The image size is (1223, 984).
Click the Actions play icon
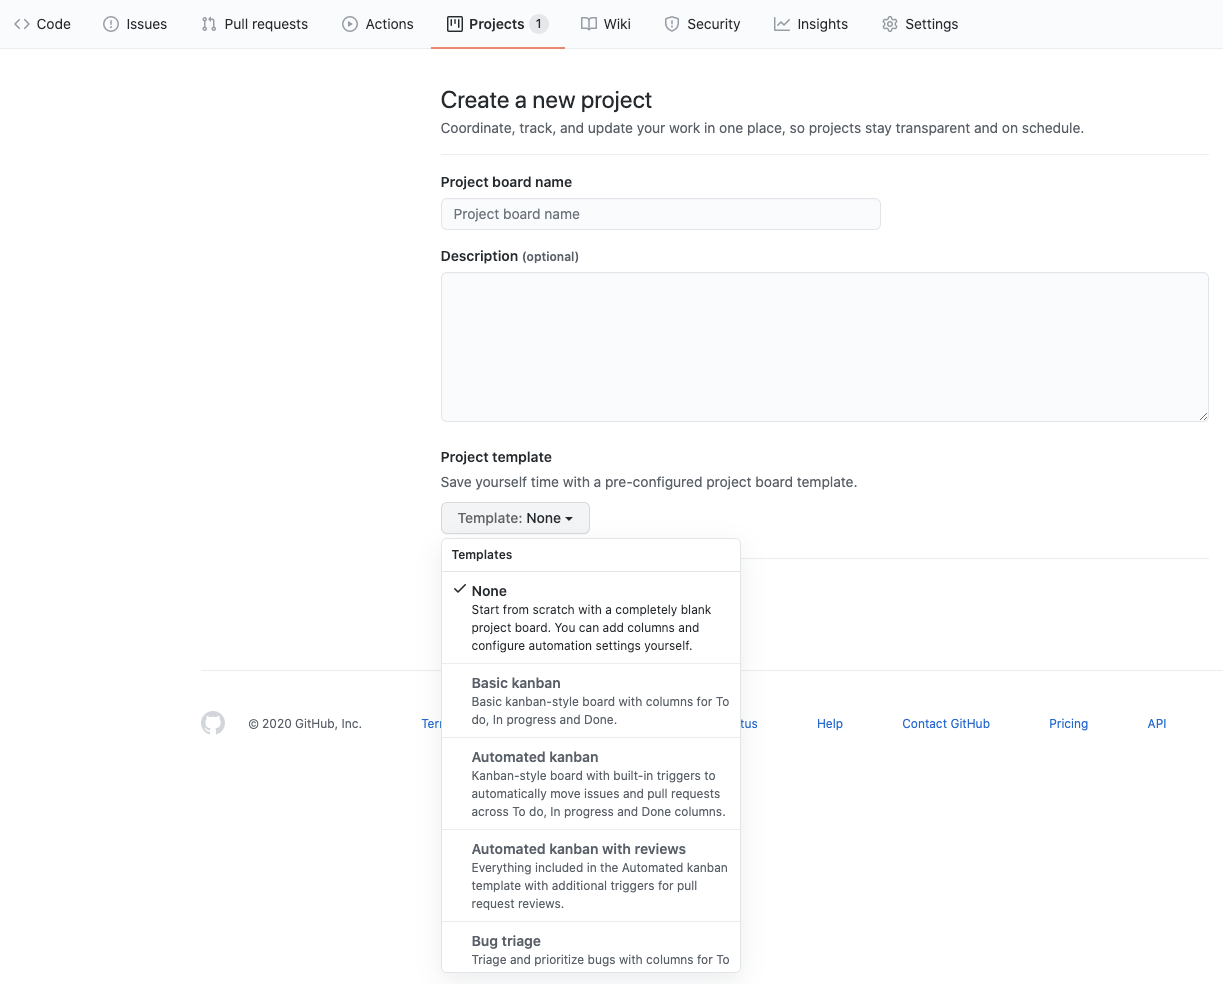(x=350, y=24)
